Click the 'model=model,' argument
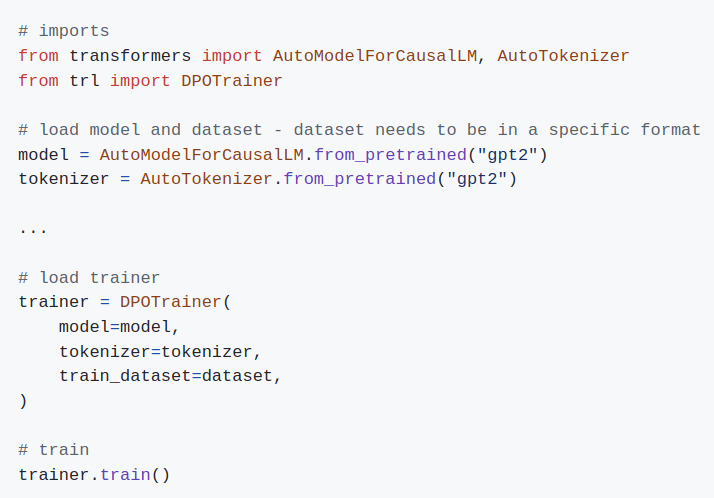The width and height of the screenshot is (714, 498). pos(119,327)
